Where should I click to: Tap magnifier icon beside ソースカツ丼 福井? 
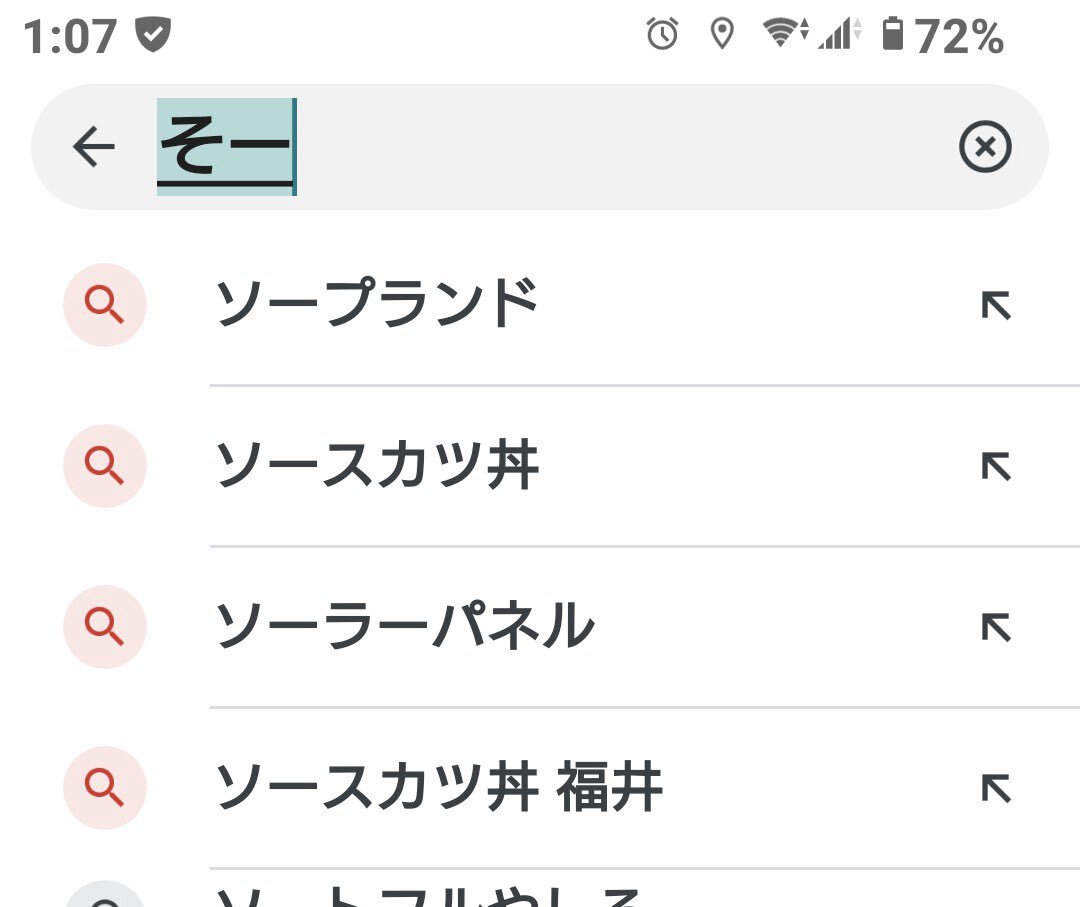[x=105, y=787]
